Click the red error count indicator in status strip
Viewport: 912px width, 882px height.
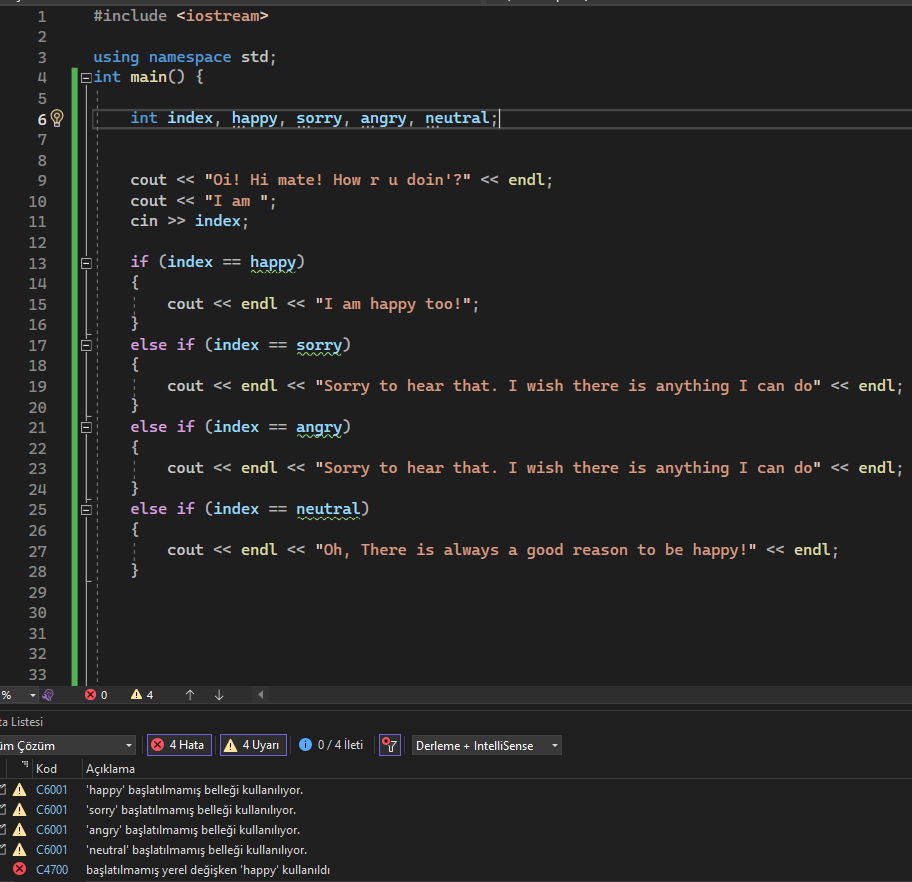coord(96,695)
